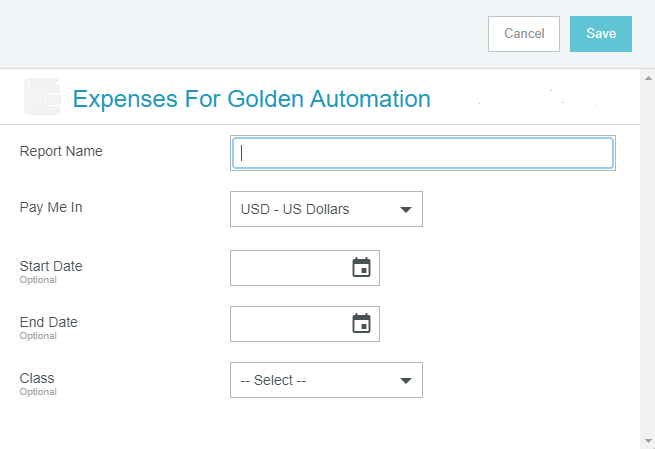655x449 pixels.
Task: Click the wallet icon beside the Expenses title
Action: (41, 98)
